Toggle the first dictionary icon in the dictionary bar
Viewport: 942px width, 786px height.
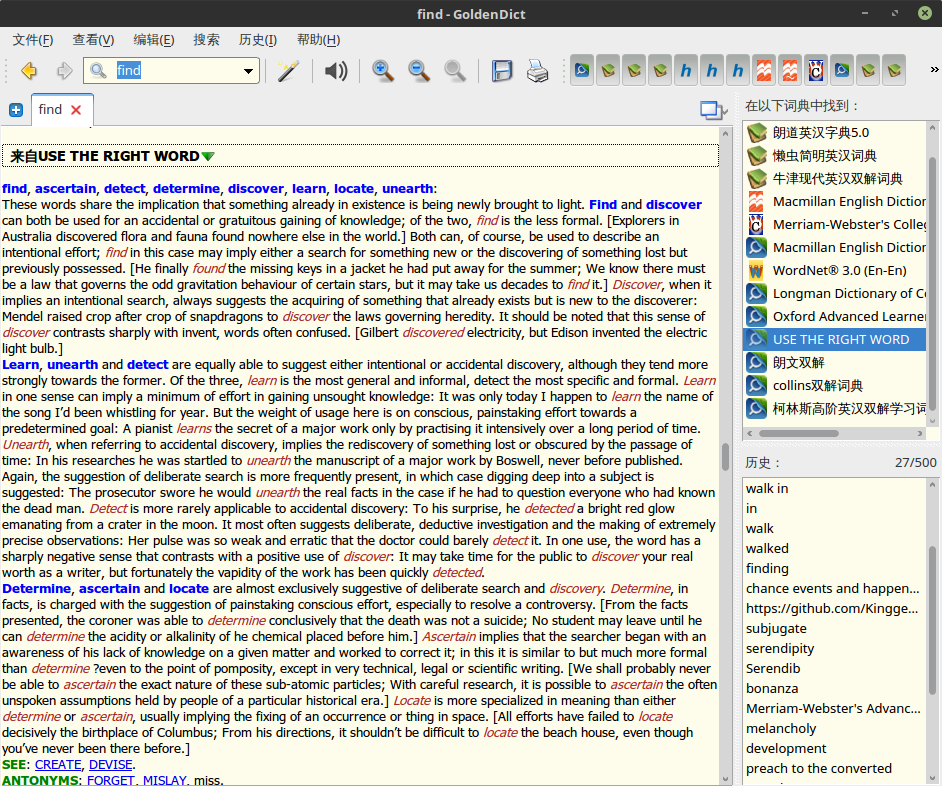tap(582, 71)
